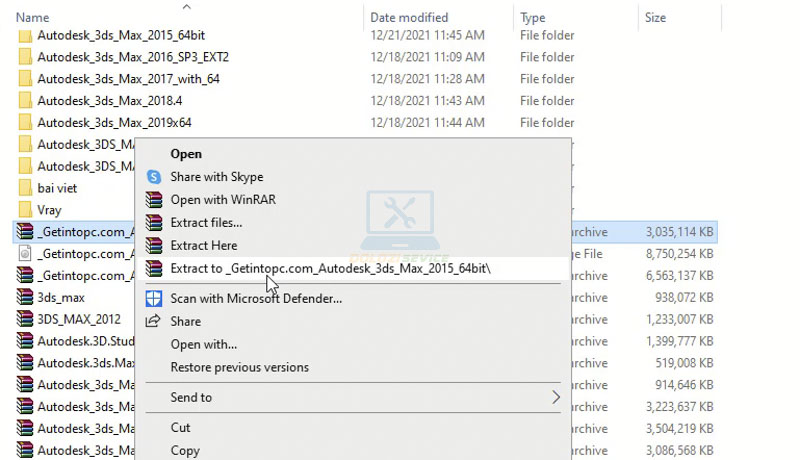Select Extract files... option

[206, 223]
